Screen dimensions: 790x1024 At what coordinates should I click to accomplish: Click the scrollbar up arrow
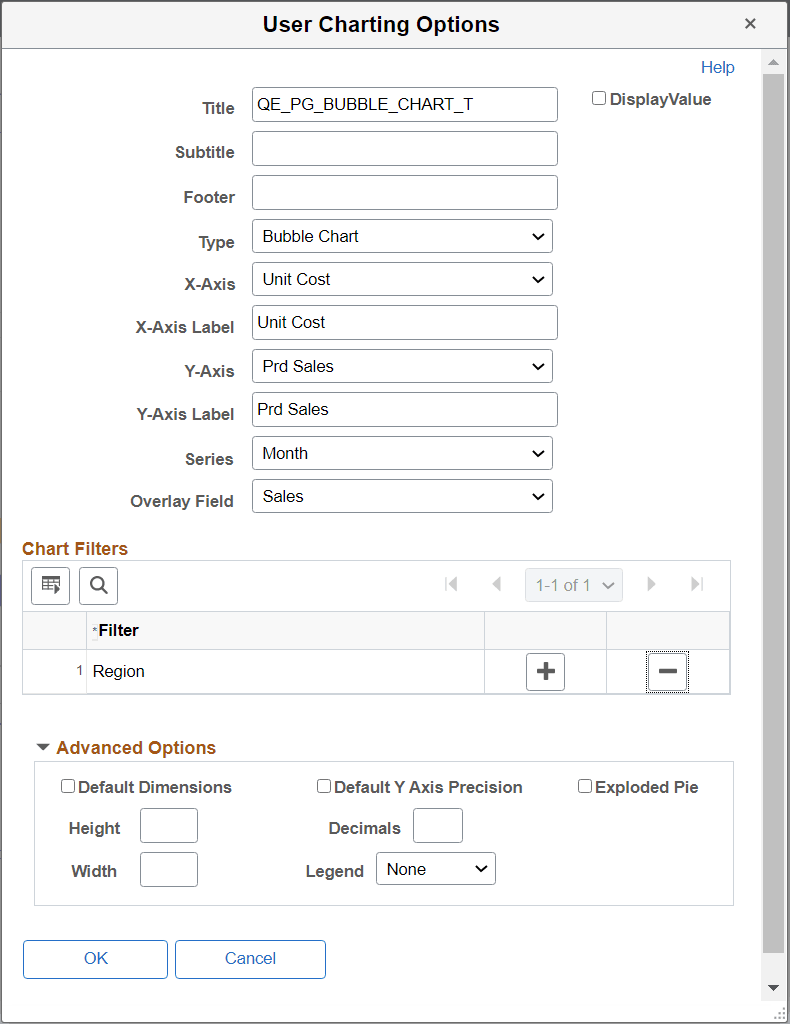pos(773,61)
